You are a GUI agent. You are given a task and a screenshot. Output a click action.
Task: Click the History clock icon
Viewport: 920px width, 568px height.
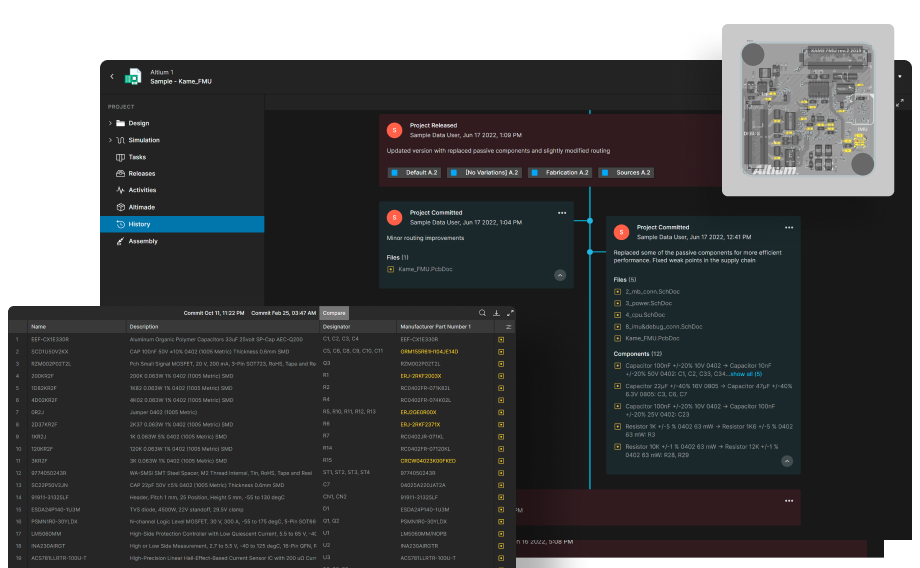(120, 224)
